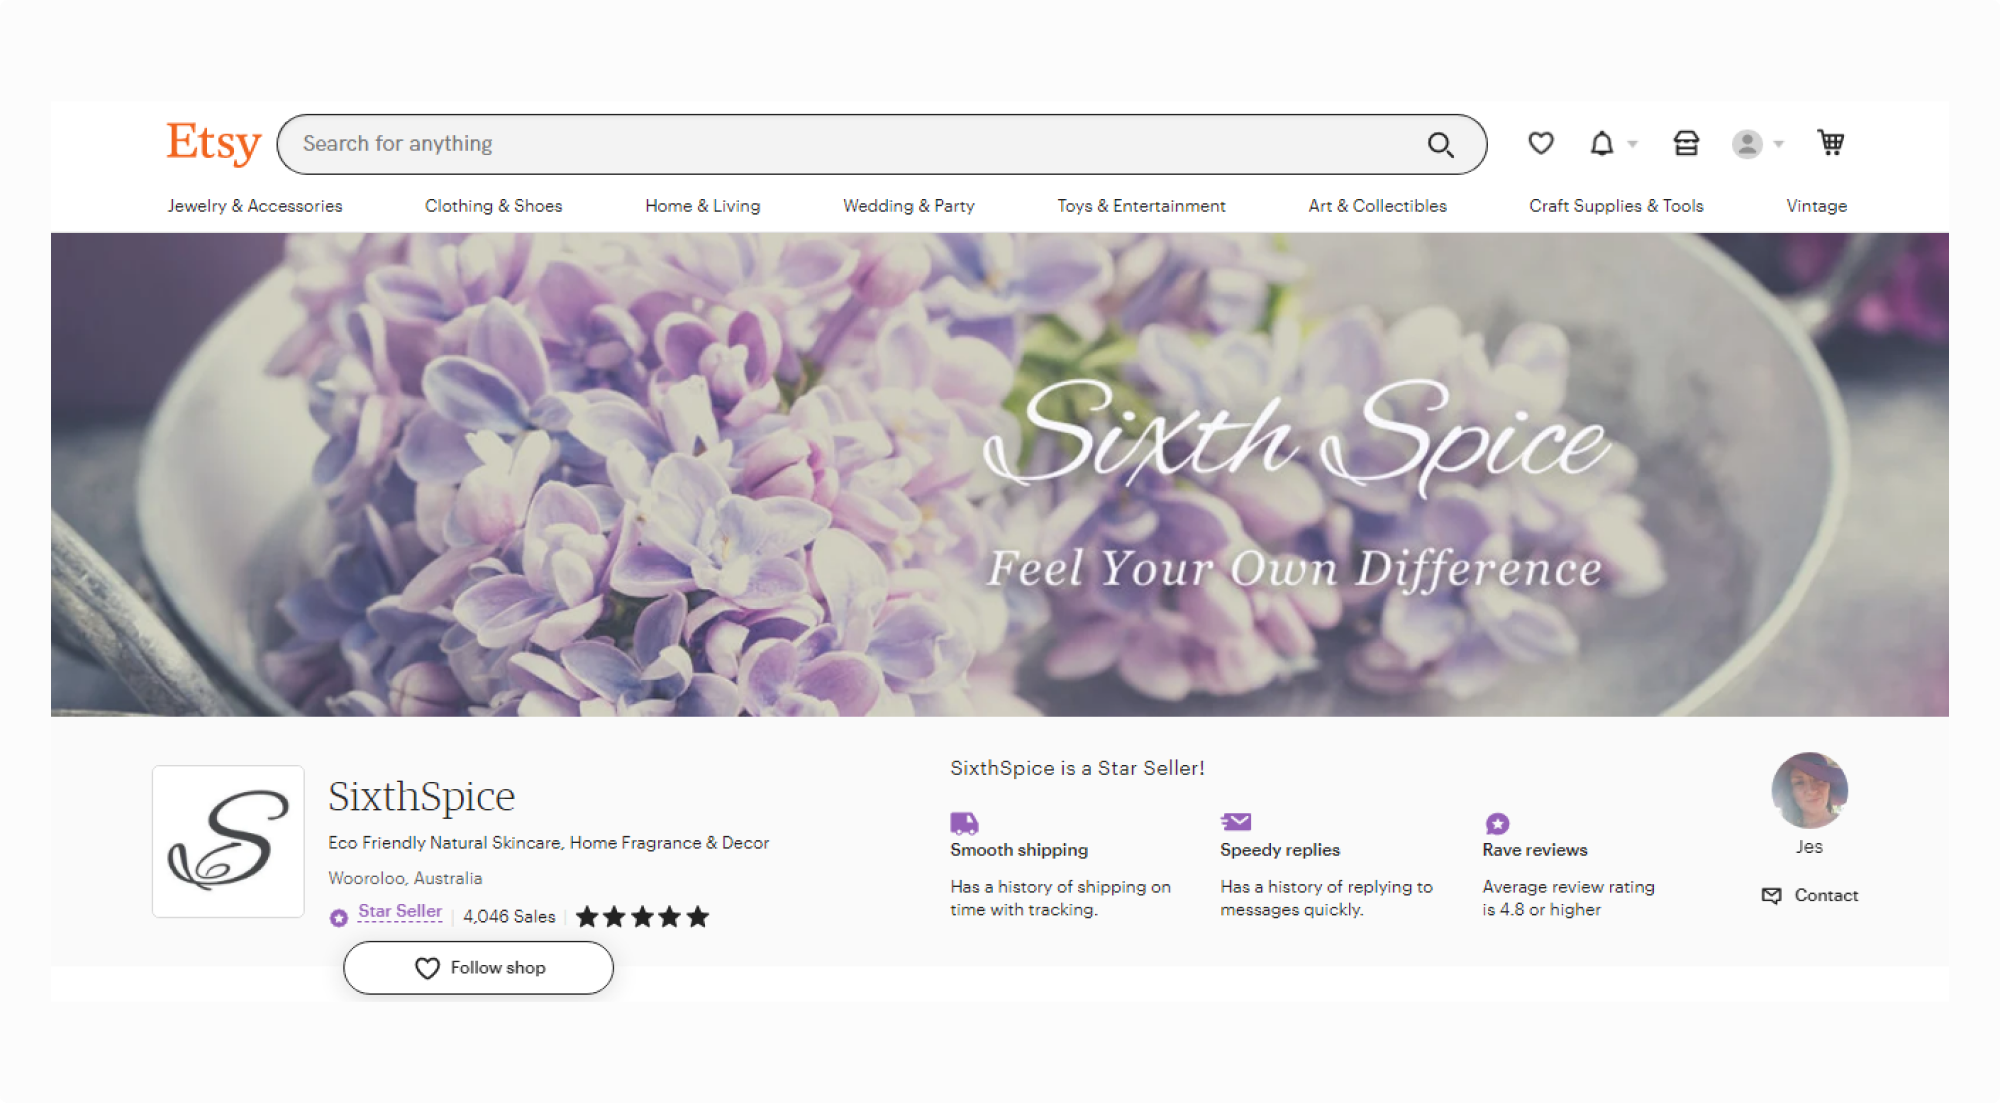
Task: Click the Contact envelope icon
Action: pos(1771,895)
